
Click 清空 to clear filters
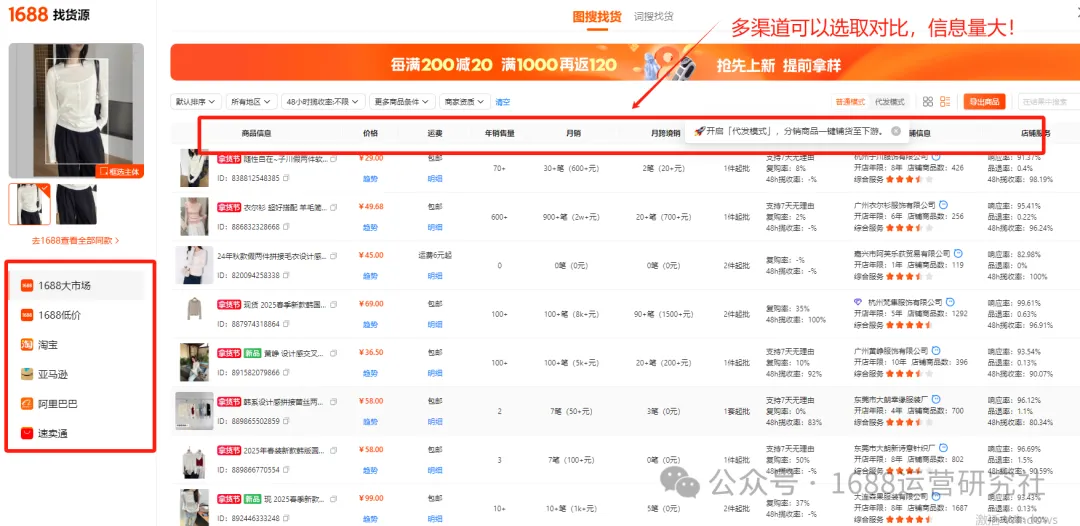click(x=503, y=102)
